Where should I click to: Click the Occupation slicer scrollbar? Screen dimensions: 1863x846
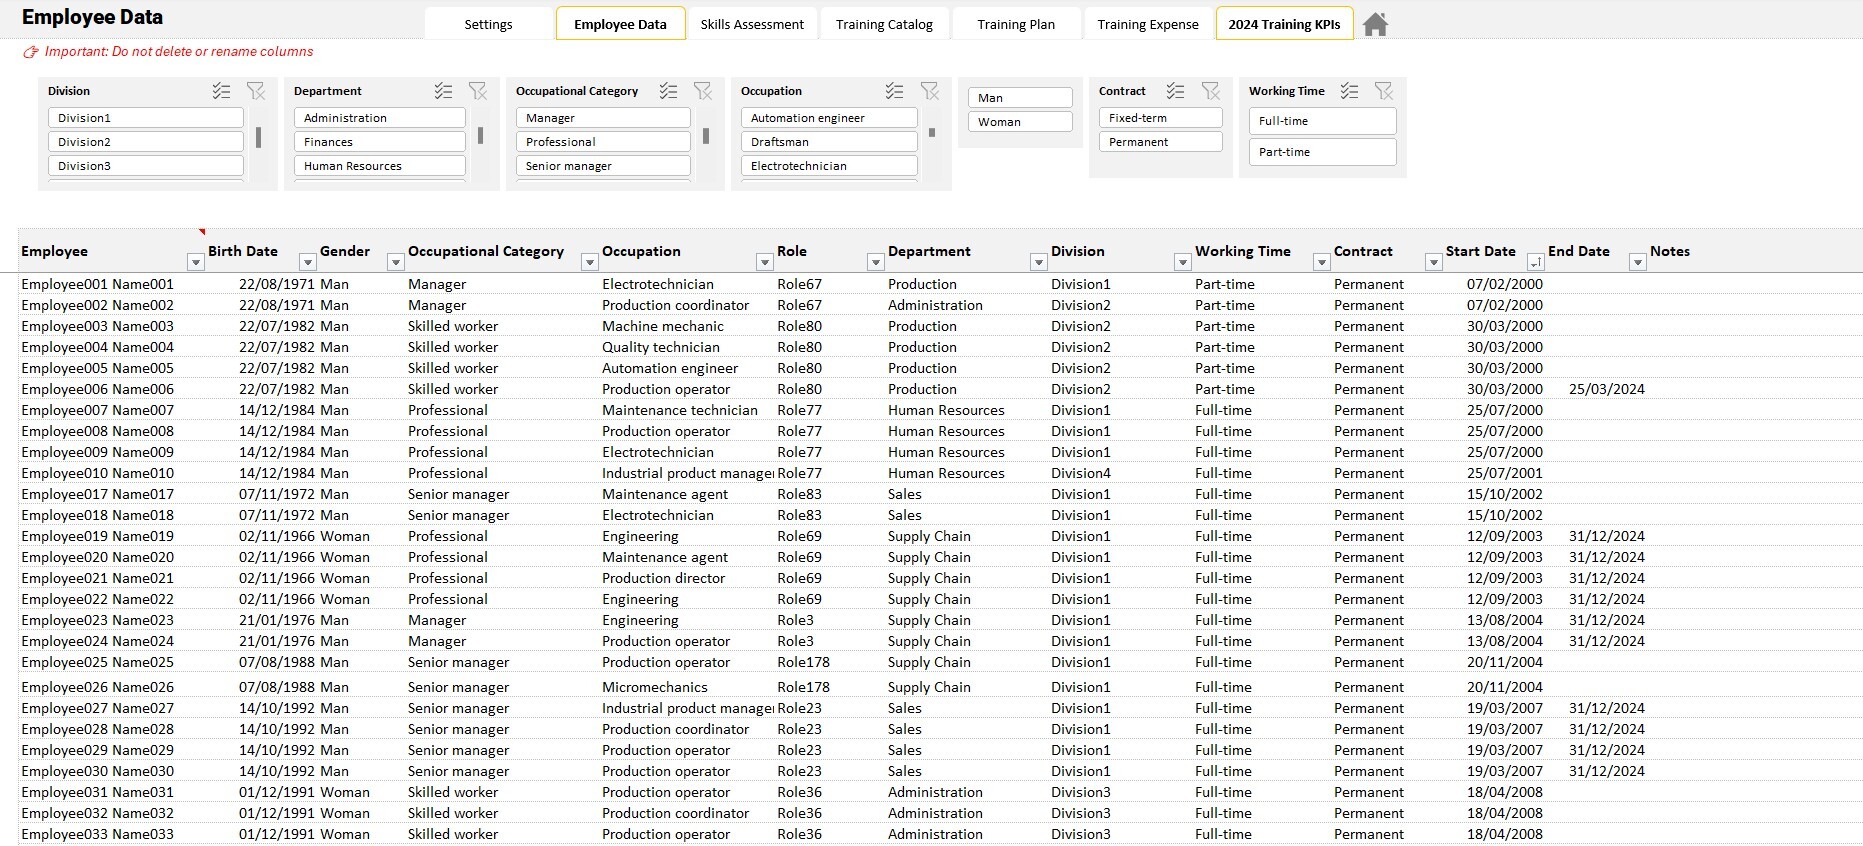[932, 132]
